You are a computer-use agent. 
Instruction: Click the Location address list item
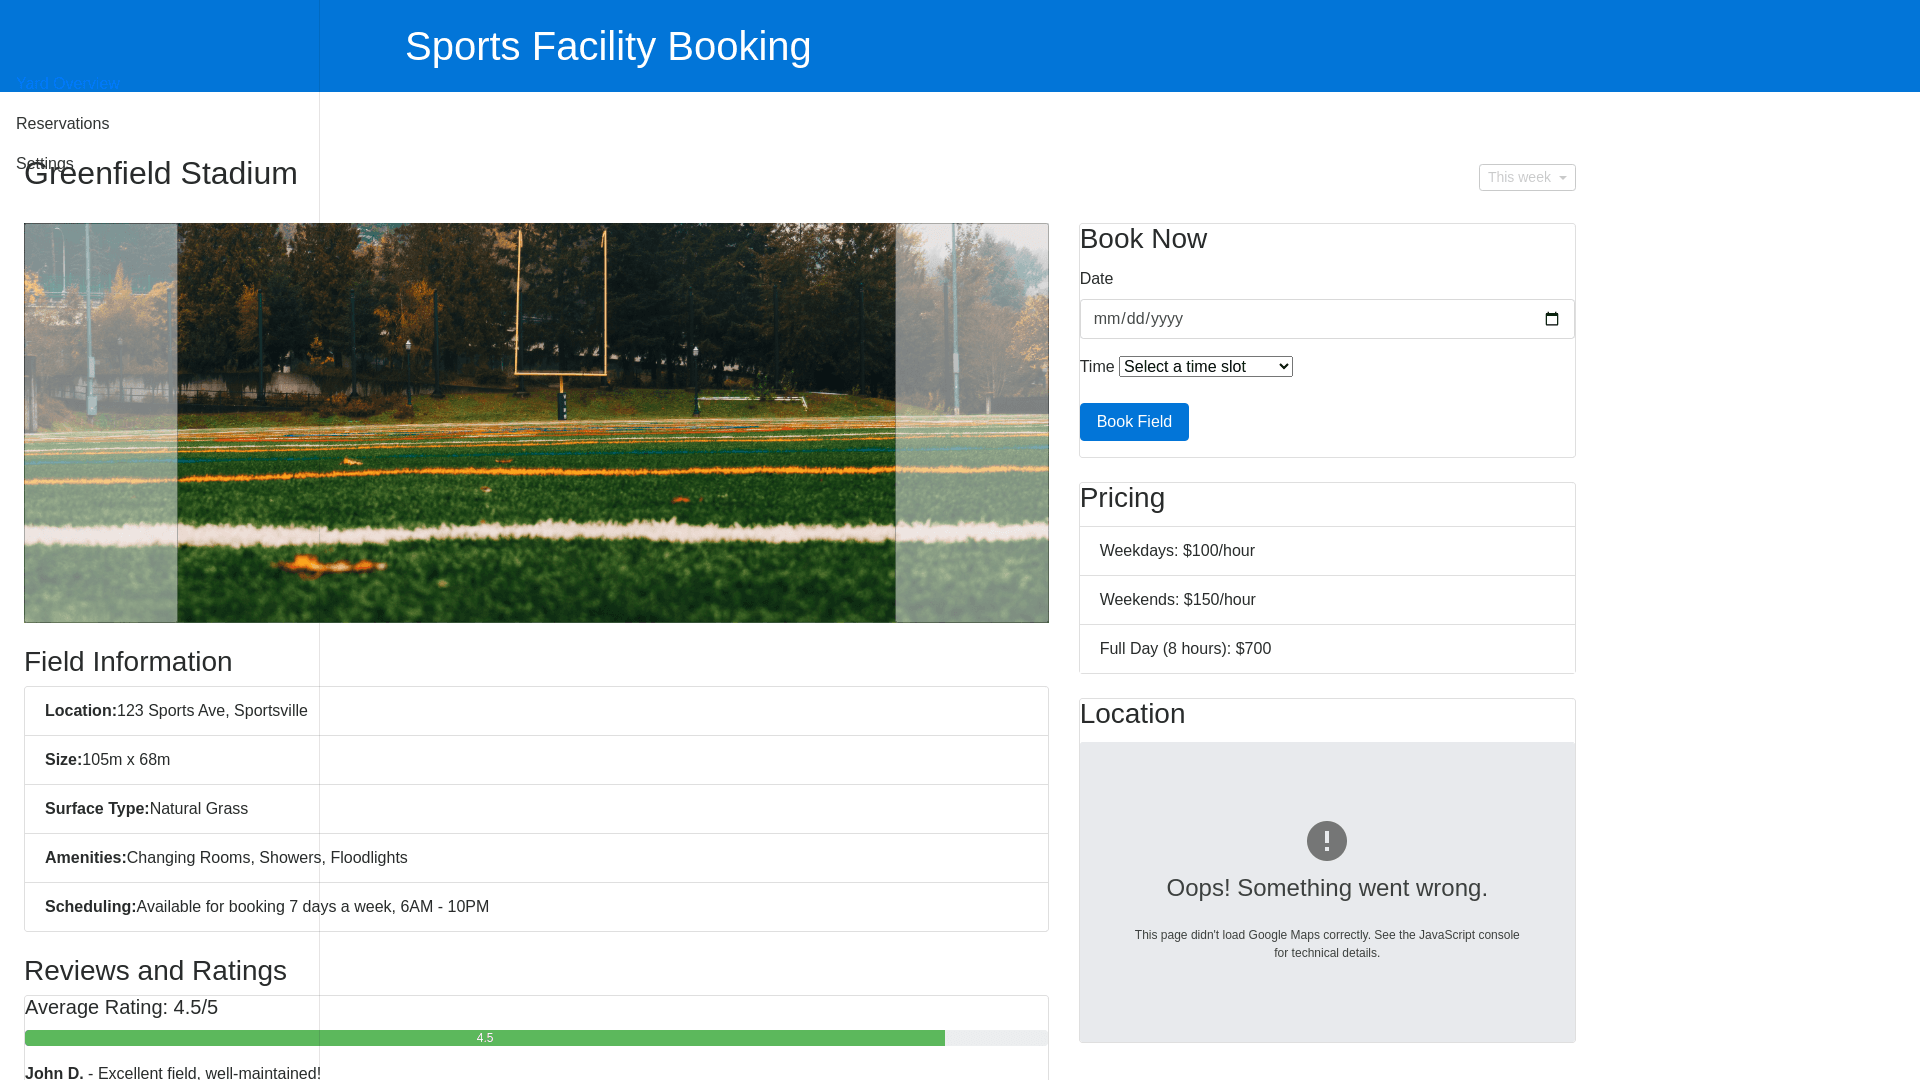coord(536,711)
